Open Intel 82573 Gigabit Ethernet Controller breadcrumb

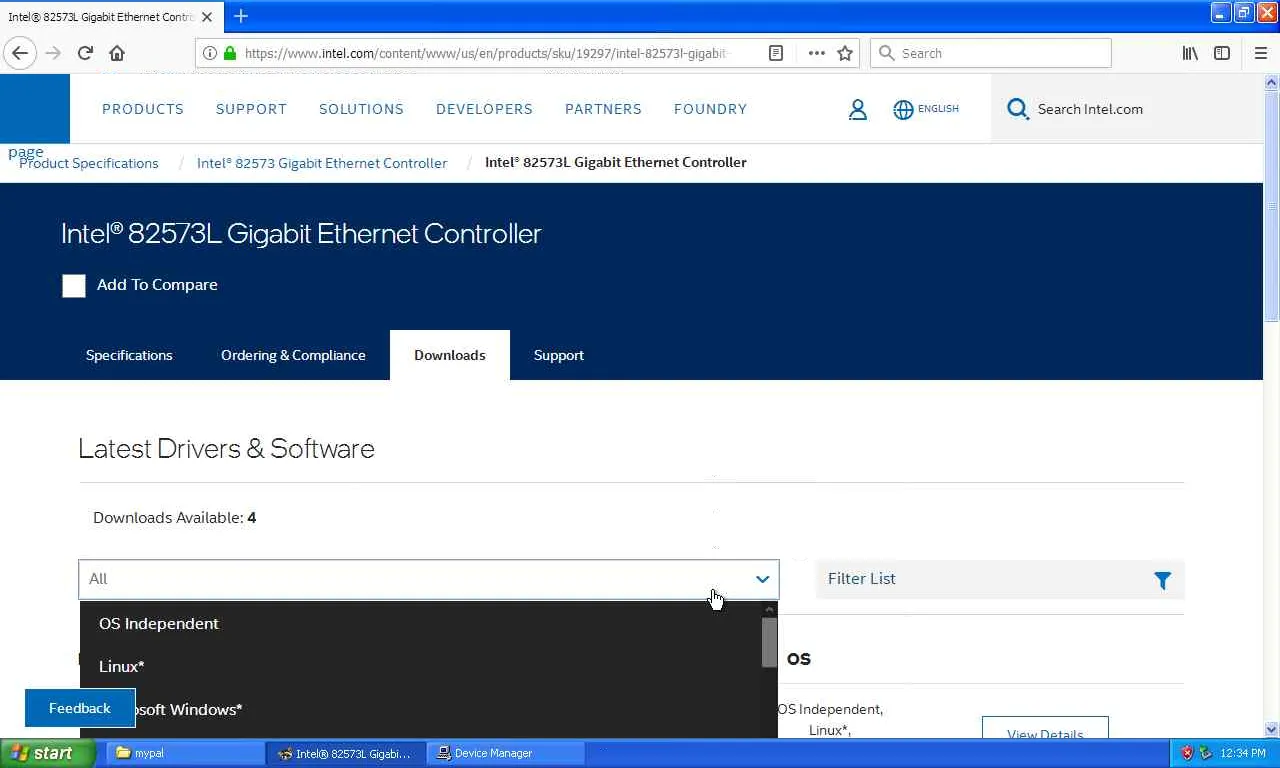(322, 163)
